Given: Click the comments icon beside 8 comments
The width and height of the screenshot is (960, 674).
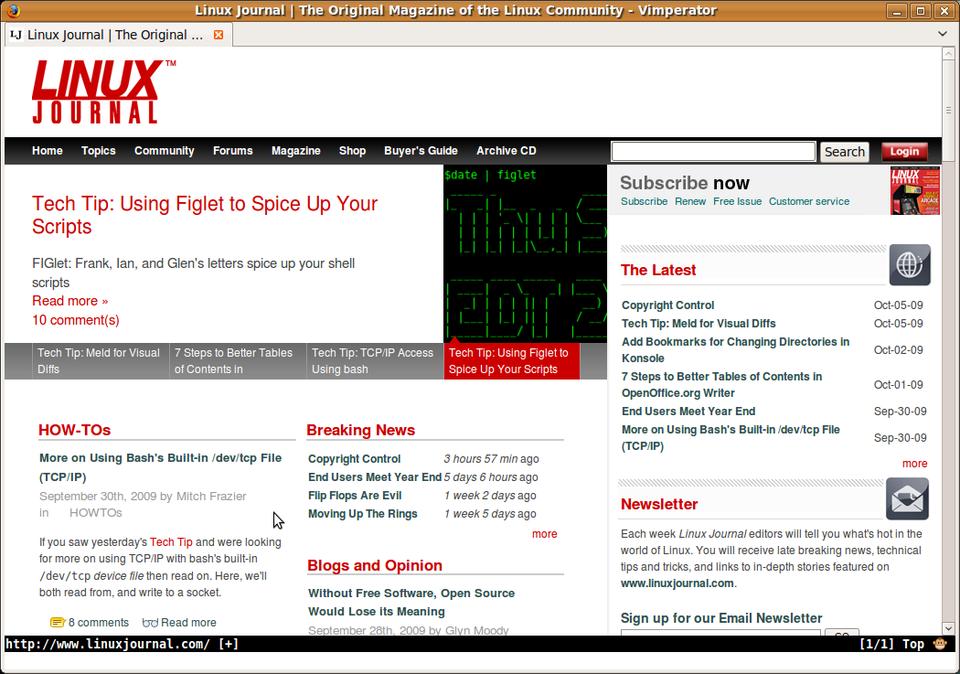Looking at the screenshot, I should pyautogui.click(x=57, y=623).
